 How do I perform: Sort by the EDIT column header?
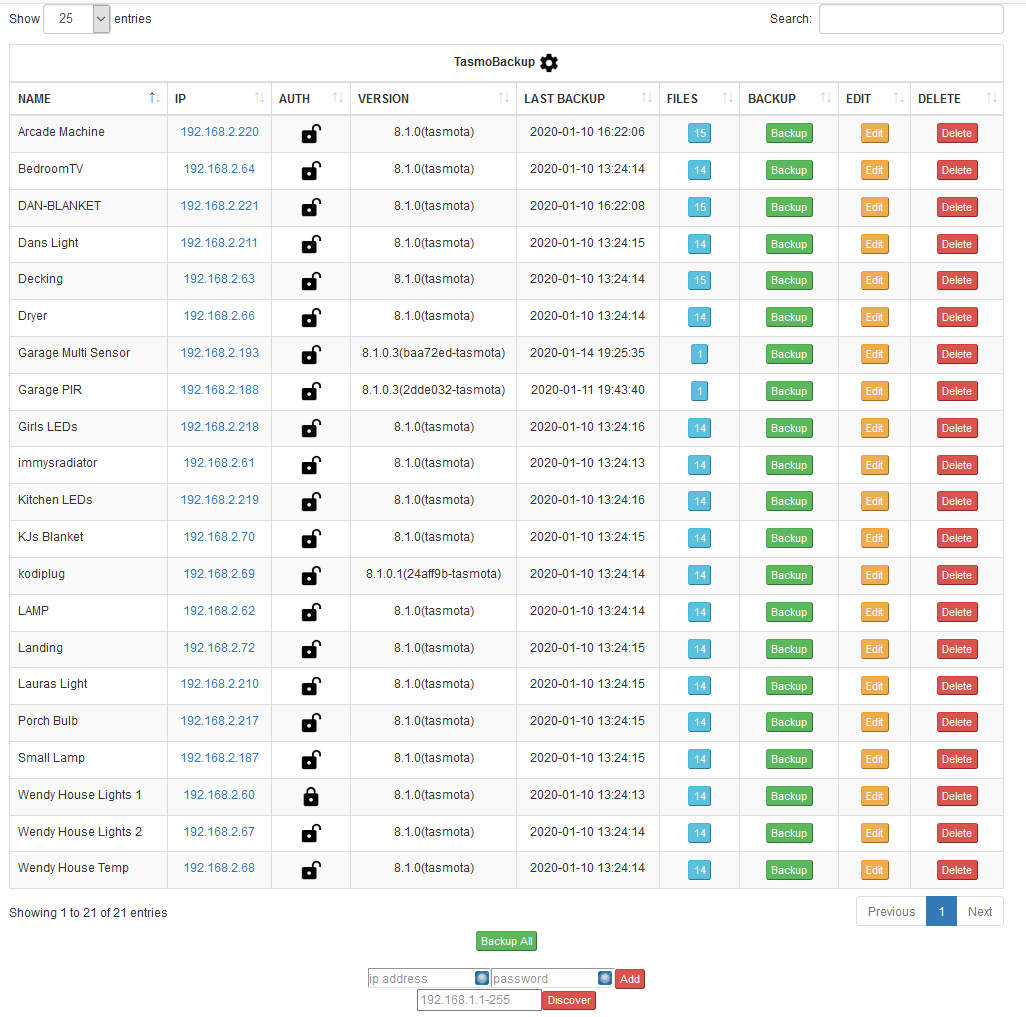(x=874, y=98)
